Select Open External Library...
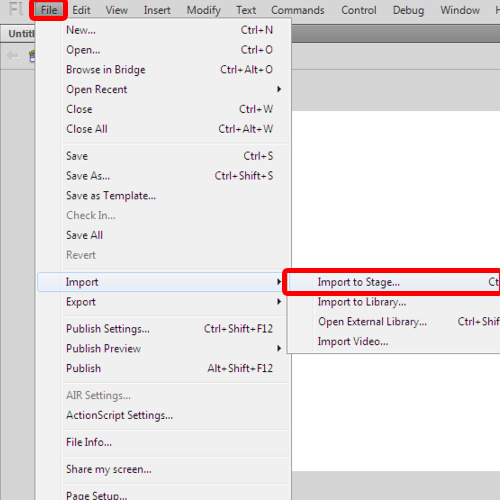 tap(394, 321)
